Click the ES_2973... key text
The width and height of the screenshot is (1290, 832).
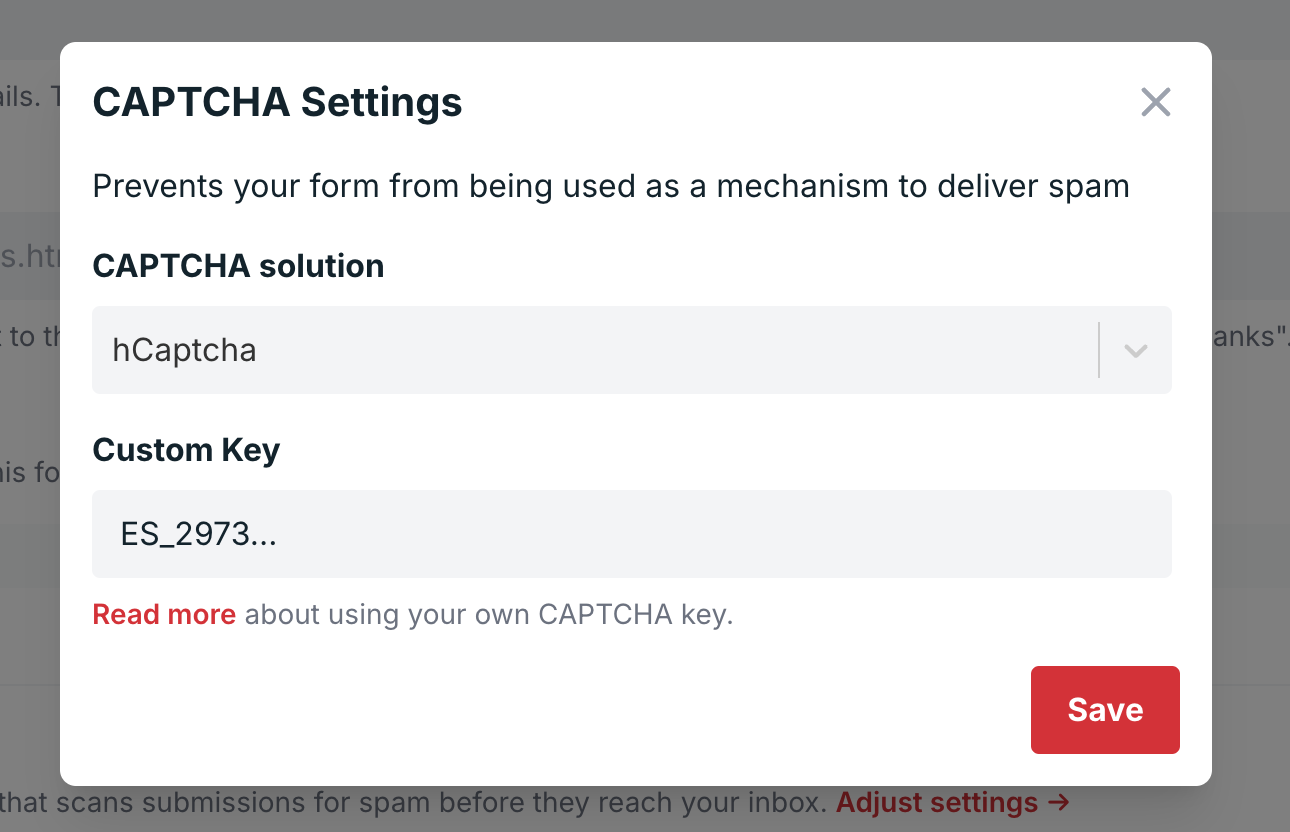click(198, 534)
